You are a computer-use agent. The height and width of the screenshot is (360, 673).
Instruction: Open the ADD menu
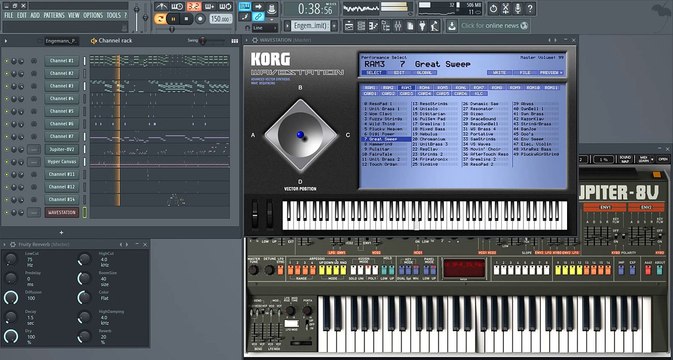point(35,15)
